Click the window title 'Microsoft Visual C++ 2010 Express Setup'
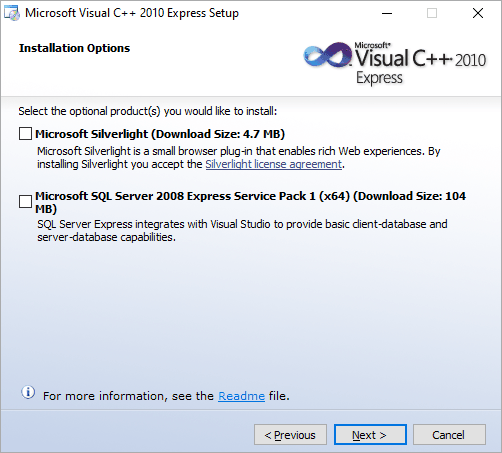 (x=132, y=13)
